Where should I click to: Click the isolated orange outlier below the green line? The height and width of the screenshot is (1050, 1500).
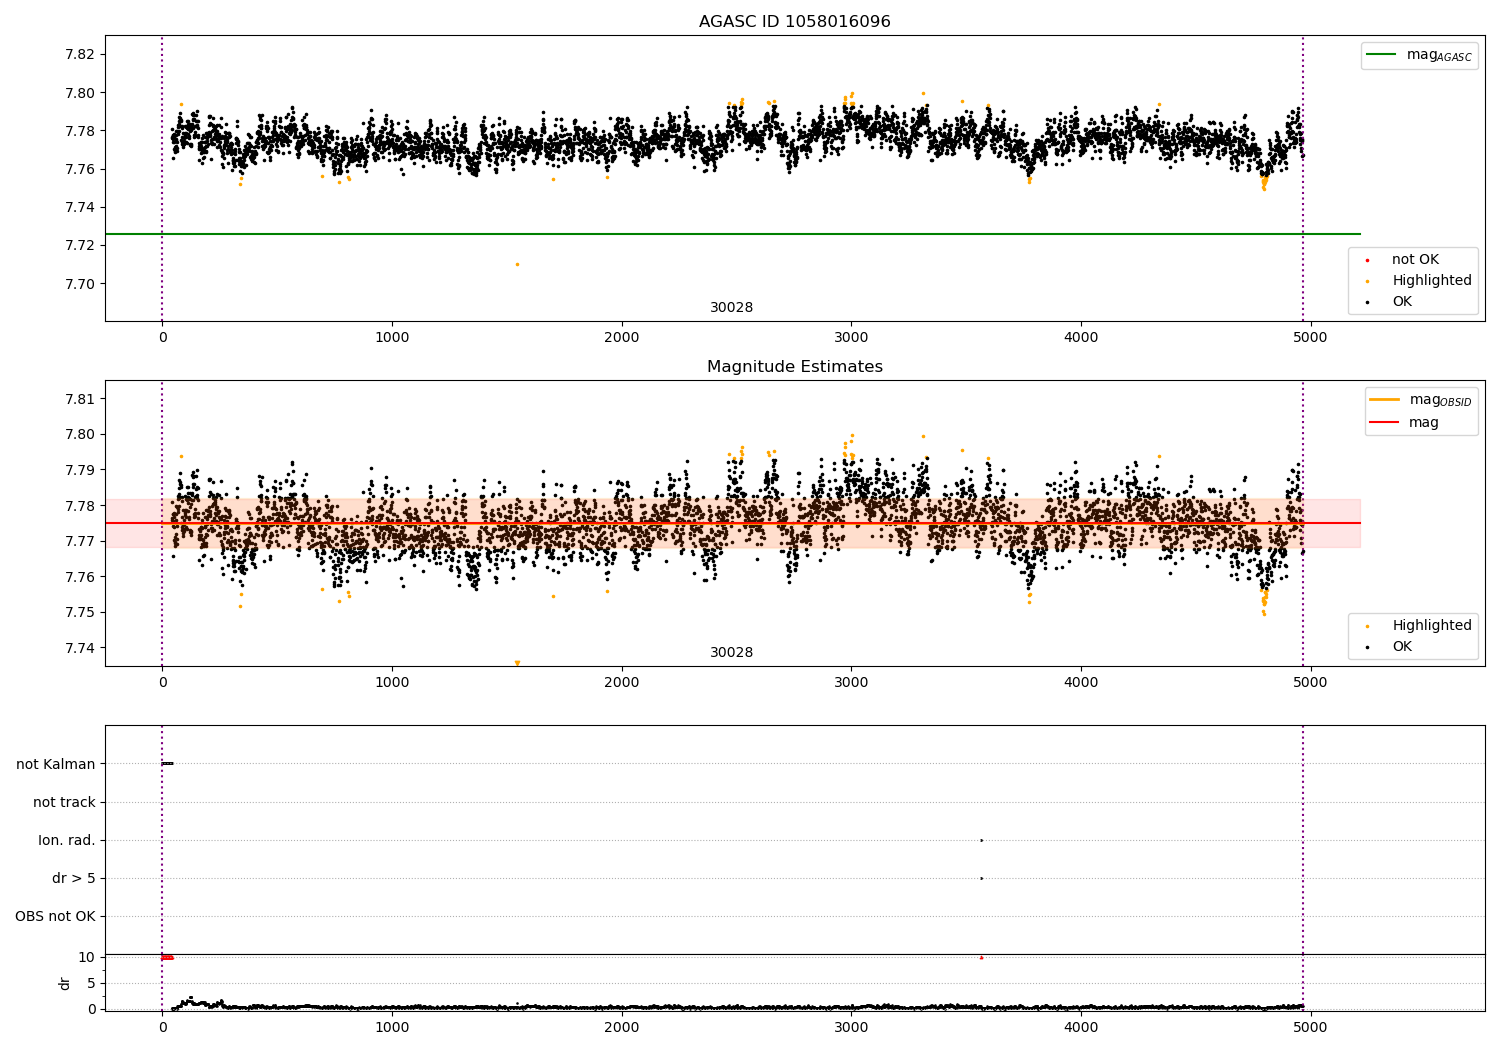[517, 264]
